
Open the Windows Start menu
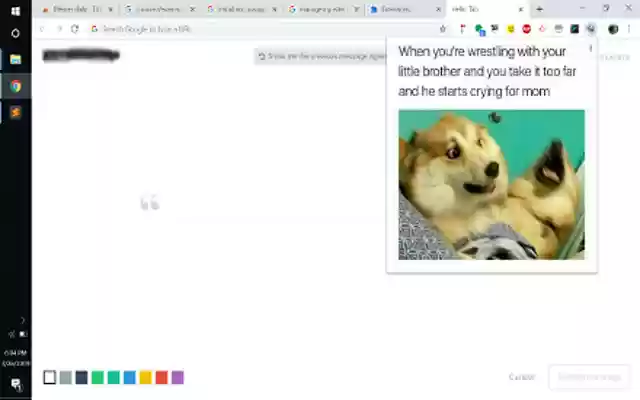point(16,11)
